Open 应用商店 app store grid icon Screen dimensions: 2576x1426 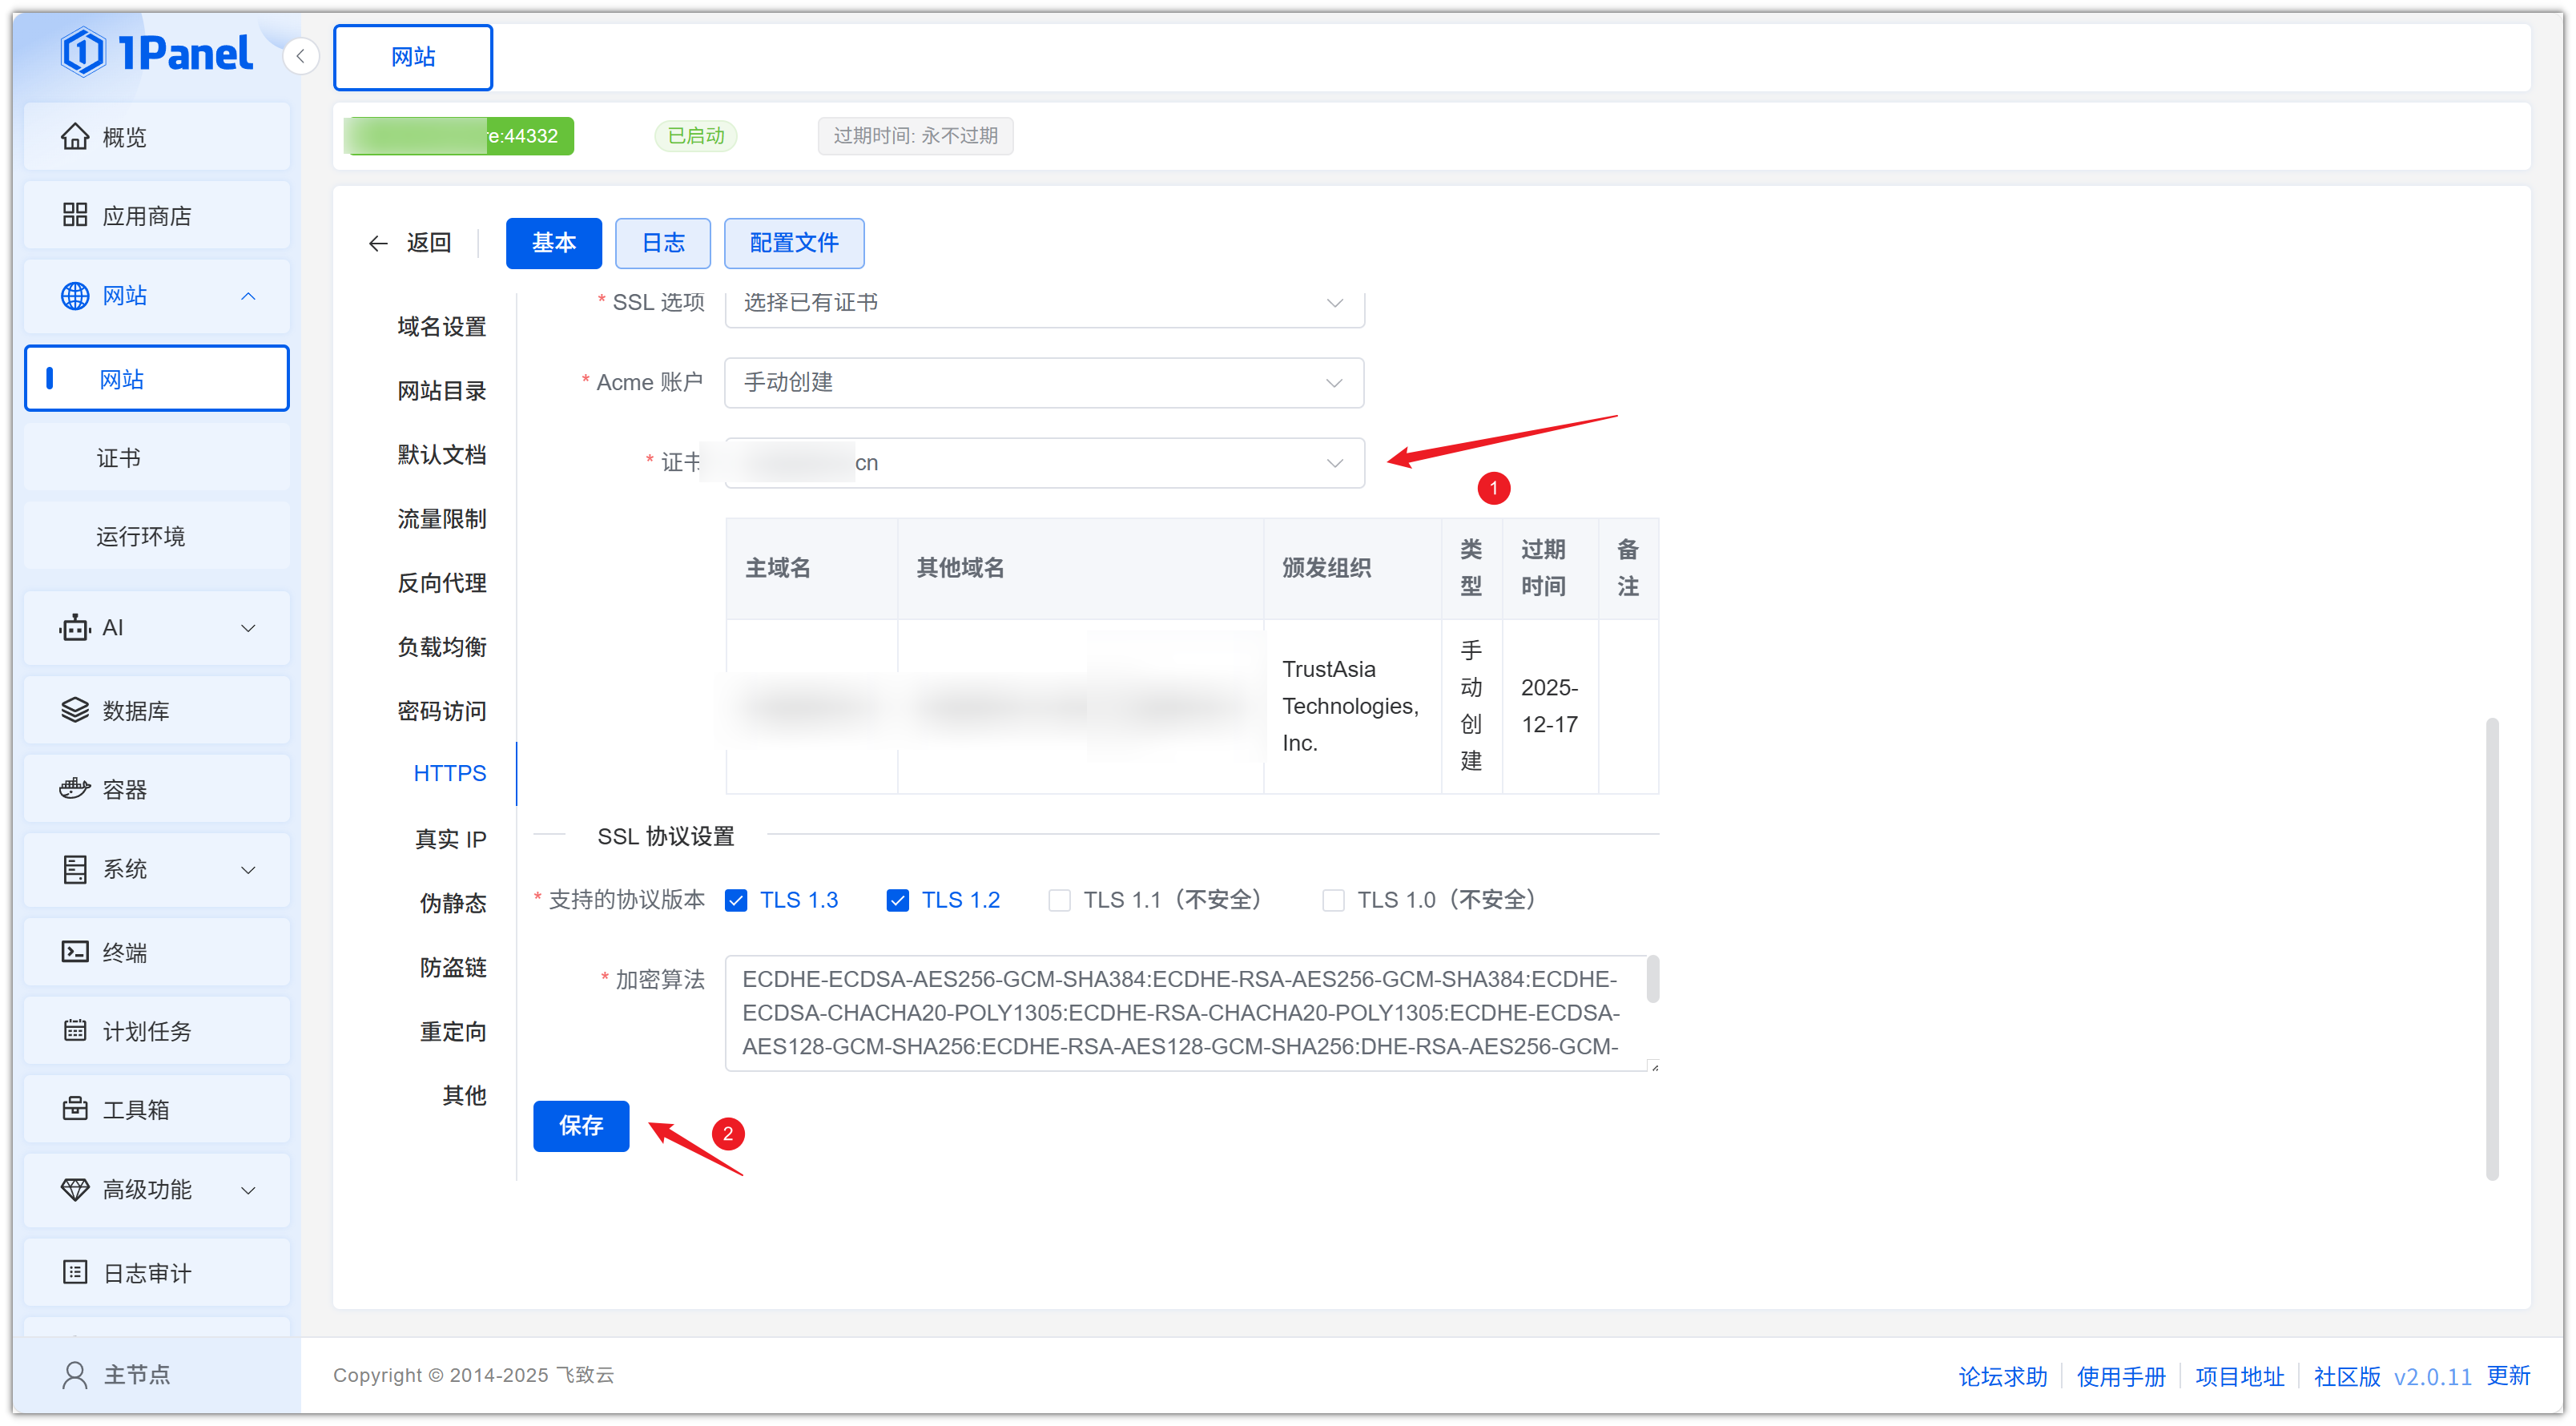[x=74, y=215]
